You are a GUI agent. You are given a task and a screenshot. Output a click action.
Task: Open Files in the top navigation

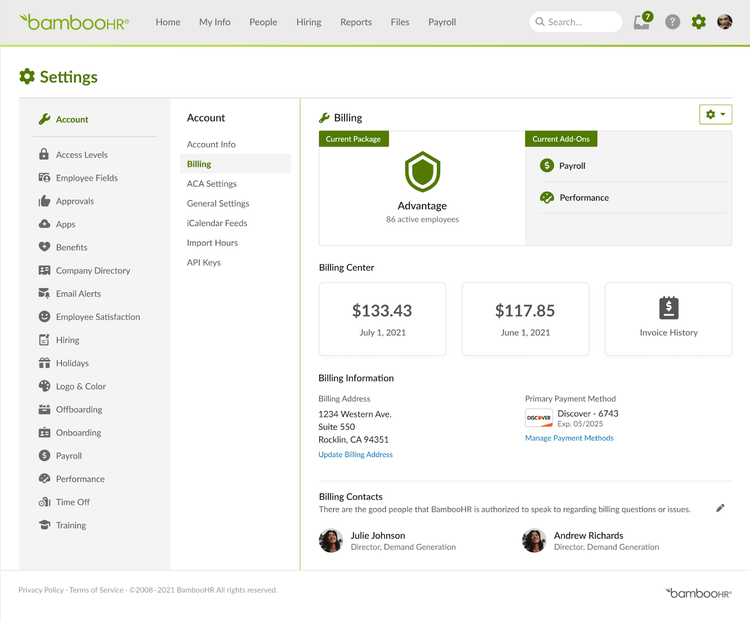point(400,22)
